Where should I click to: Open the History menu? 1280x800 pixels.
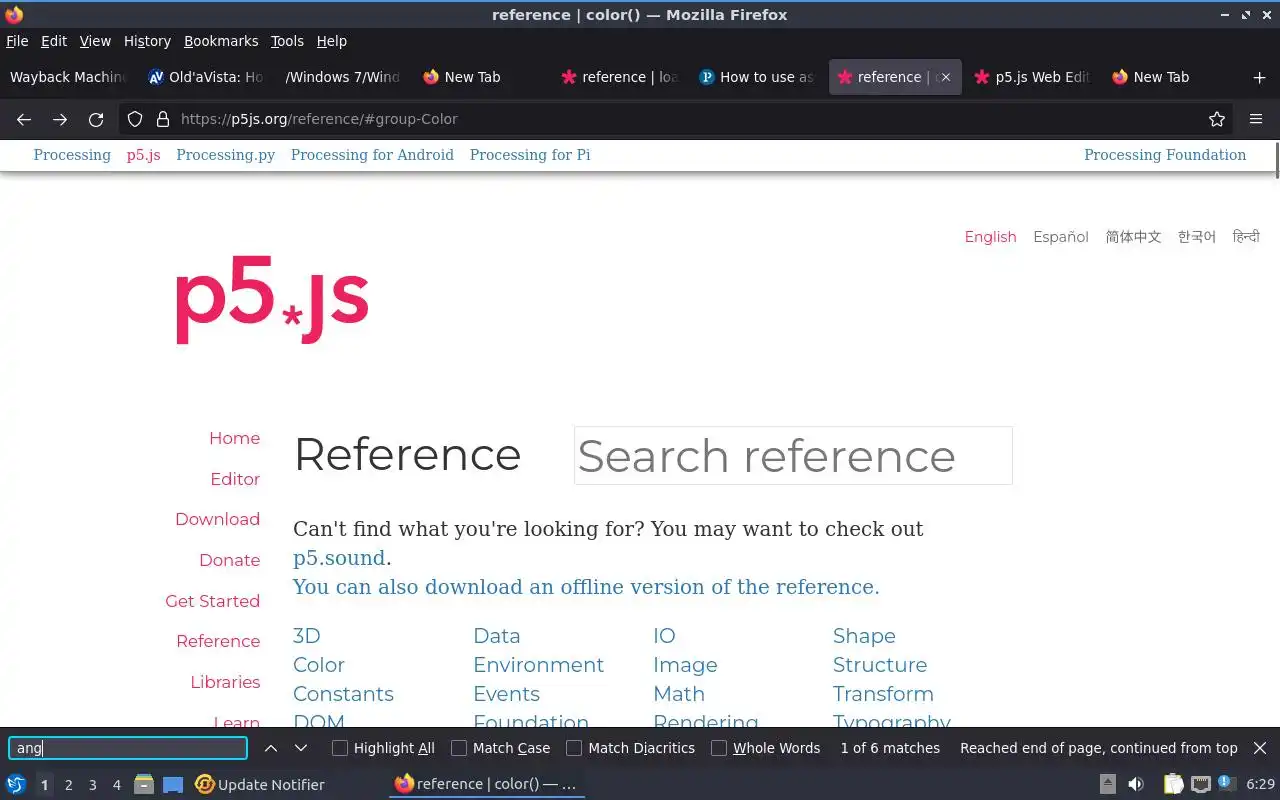point(147,41)
